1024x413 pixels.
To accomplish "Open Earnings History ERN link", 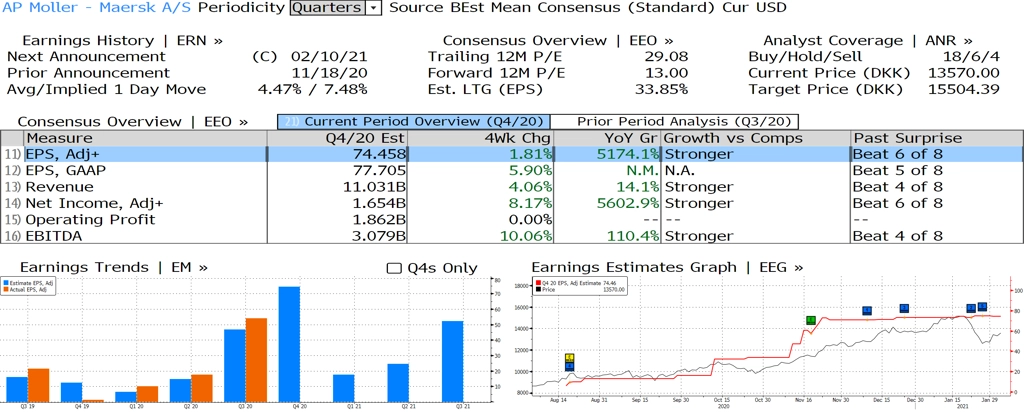I will tap(123, 41).
